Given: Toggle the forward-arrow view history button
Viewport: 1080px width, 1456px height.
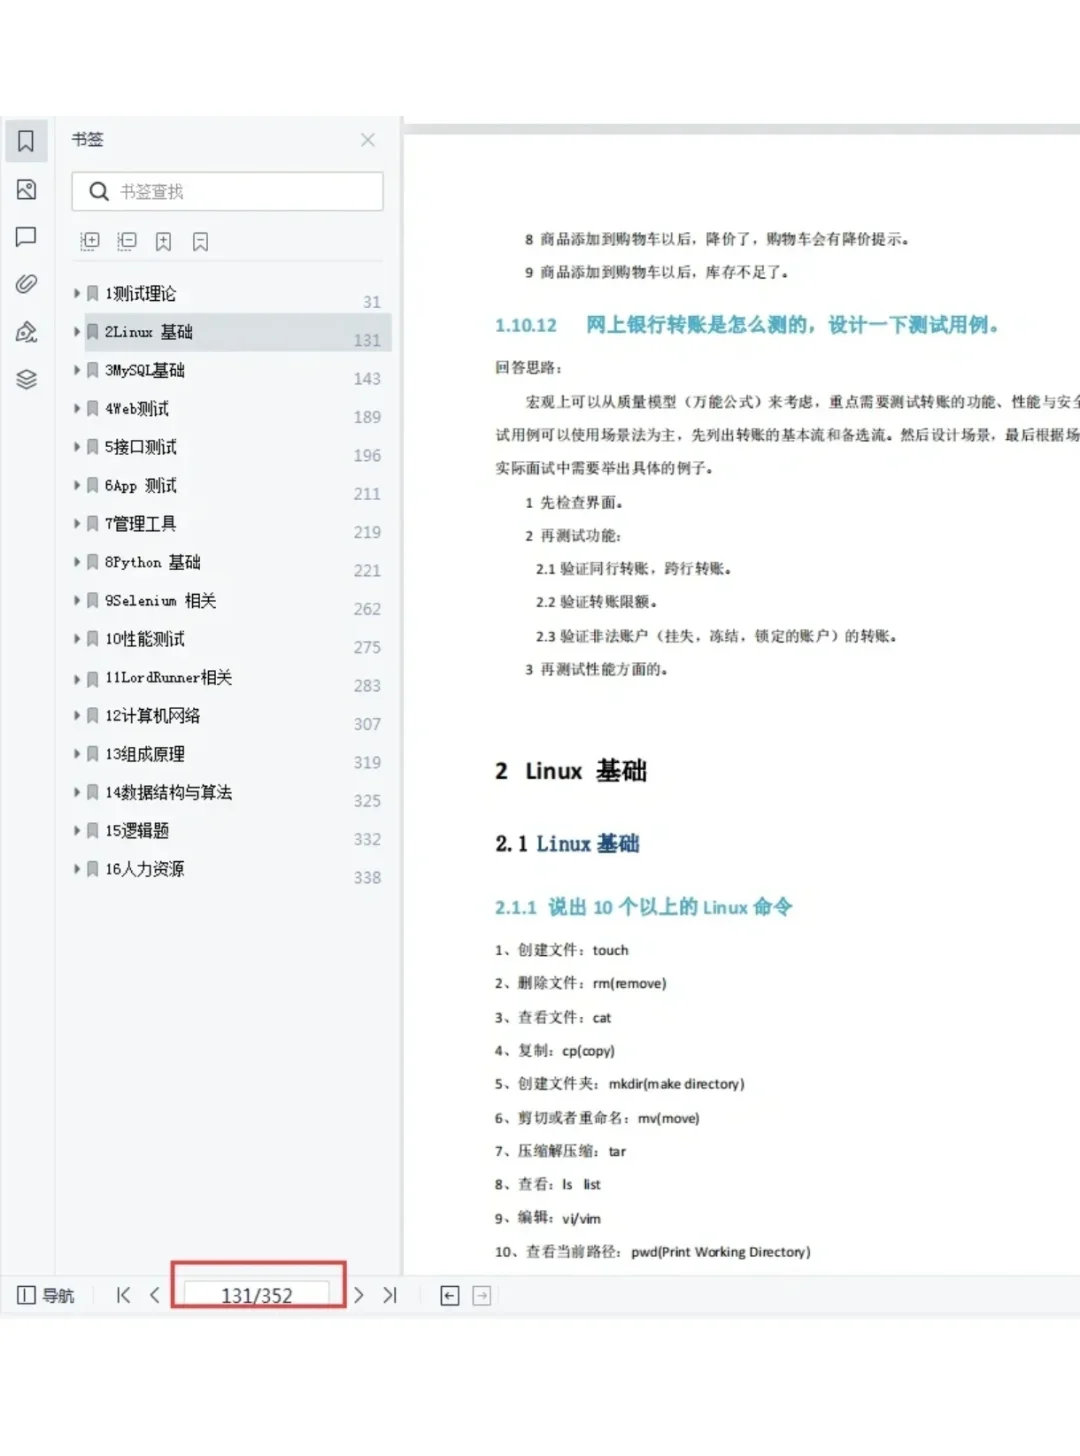Looking at the screenshot, I should pyautogui.click(x=481, y=1295).
